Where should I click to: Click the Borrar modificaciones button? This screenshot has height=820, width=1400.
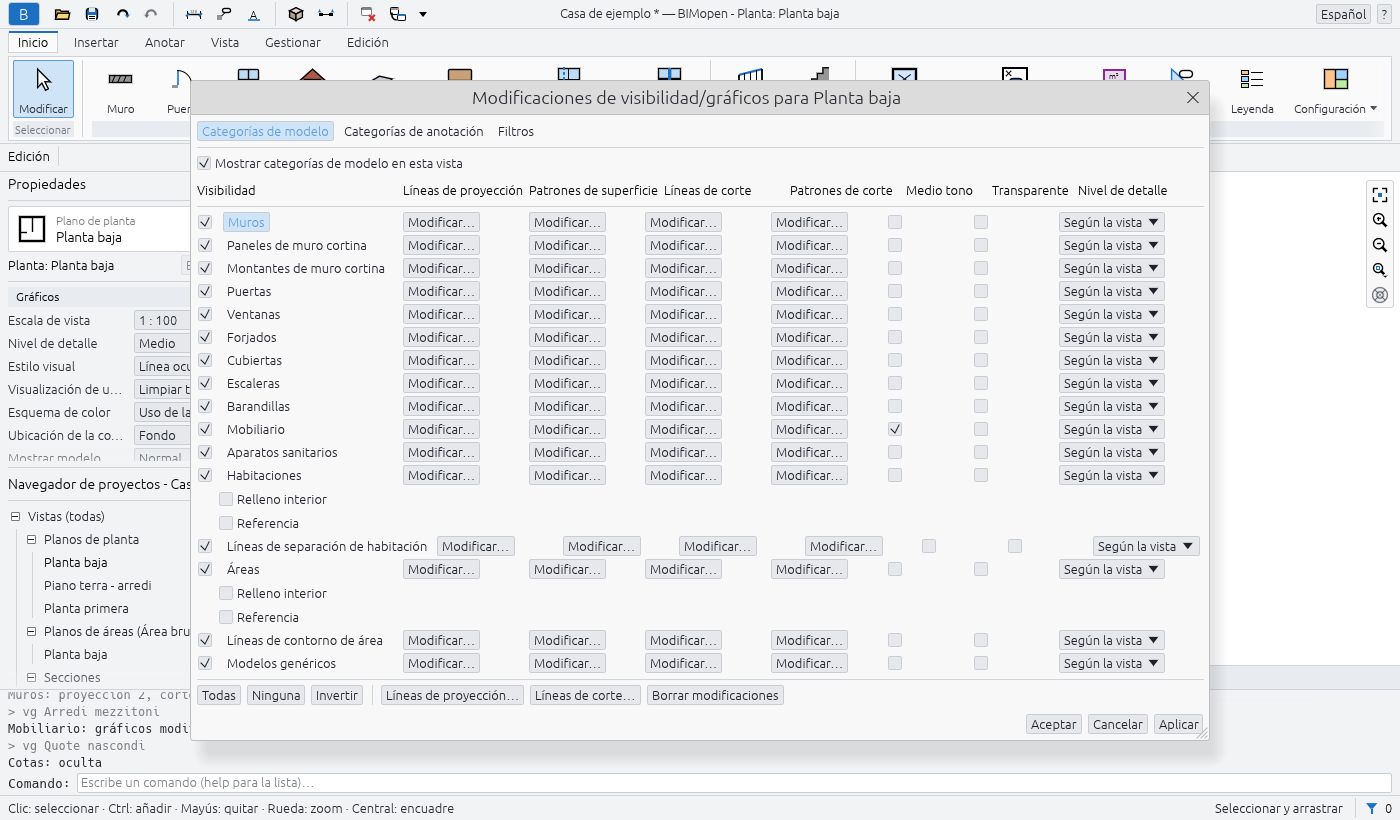(715, 695)
